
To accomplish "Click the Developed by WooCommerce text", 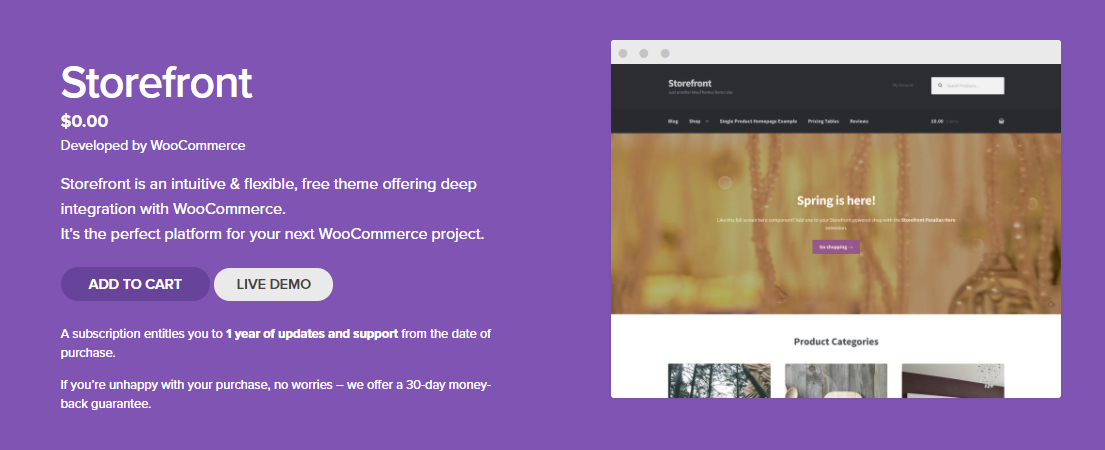I will (x=153, y=146).
